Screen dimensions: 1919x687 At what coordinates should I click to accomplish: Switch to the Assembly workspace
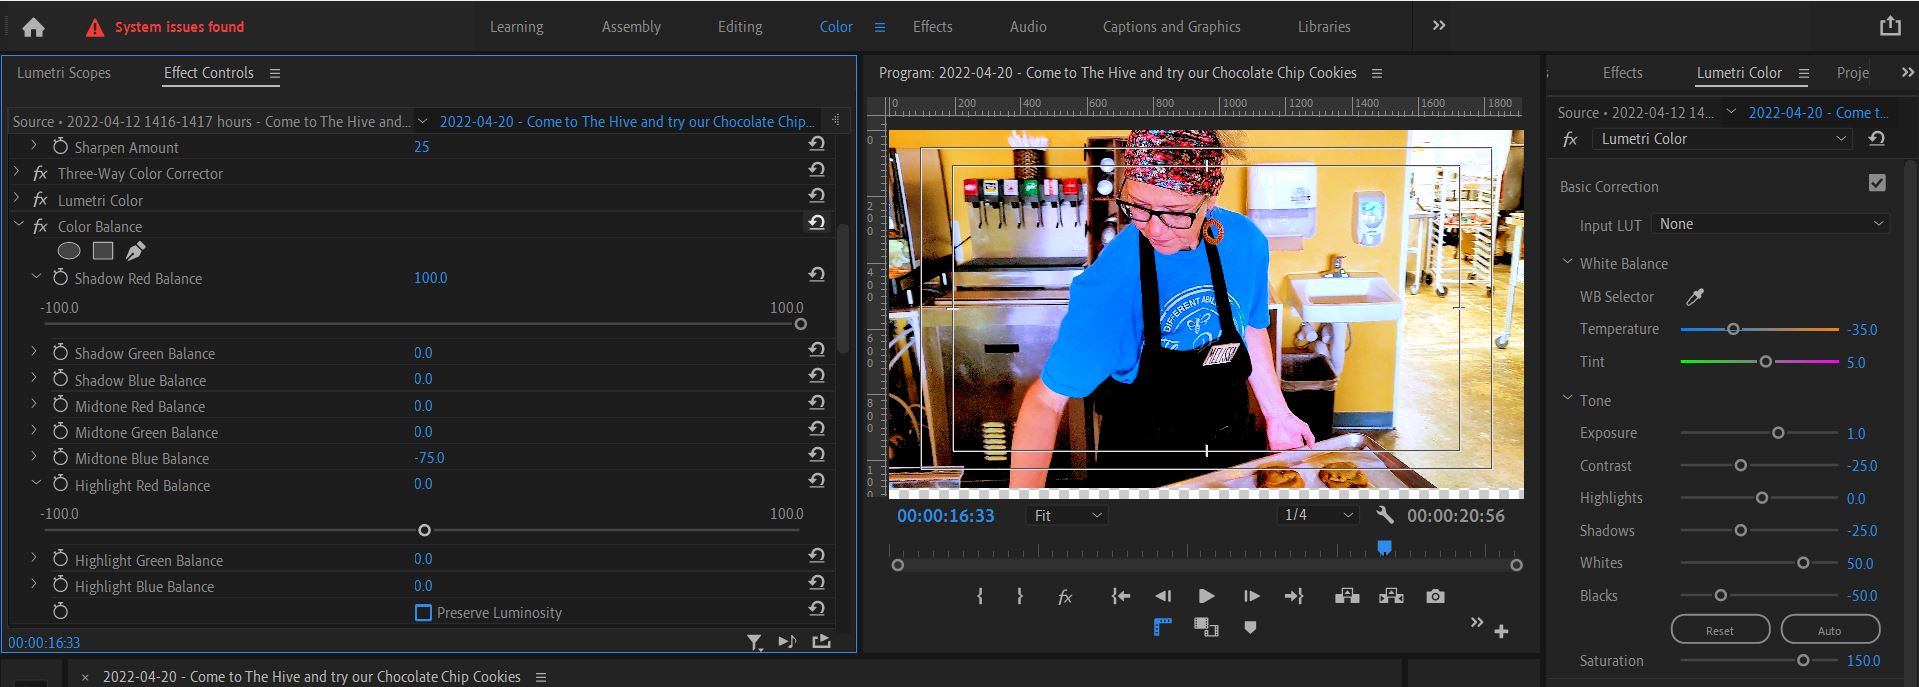(631, 27)
